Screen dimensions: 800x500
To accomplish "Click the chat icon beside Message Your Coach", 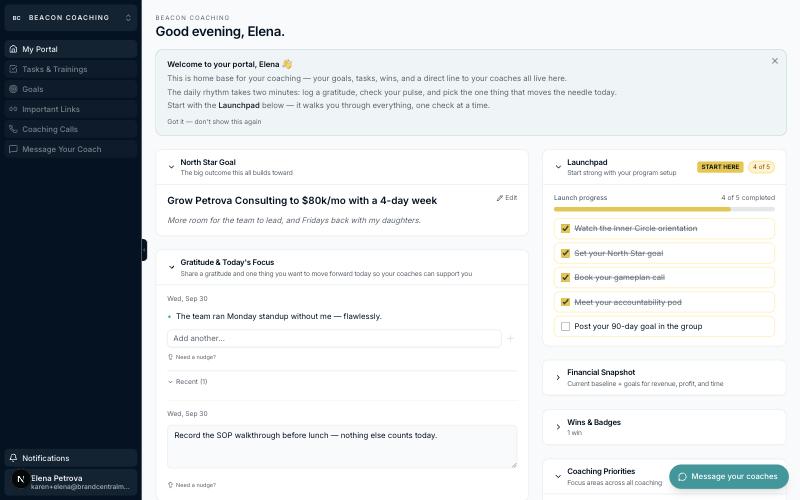I will (x=13, y=149).
